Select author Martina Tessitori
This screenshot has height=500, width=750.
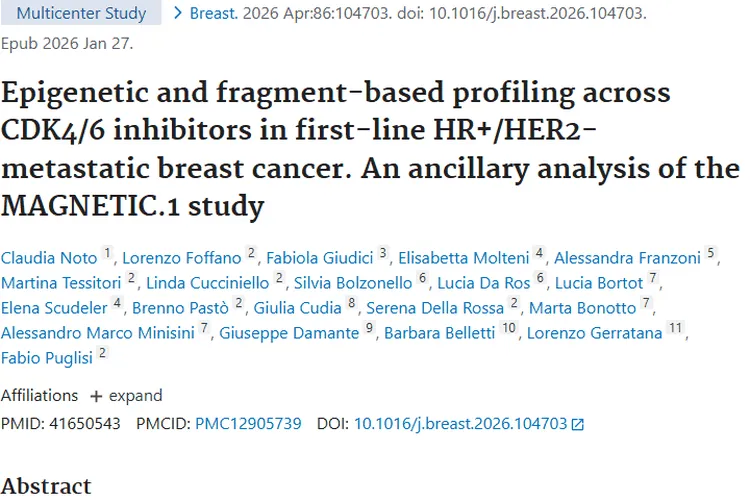[x=62, y=281]
